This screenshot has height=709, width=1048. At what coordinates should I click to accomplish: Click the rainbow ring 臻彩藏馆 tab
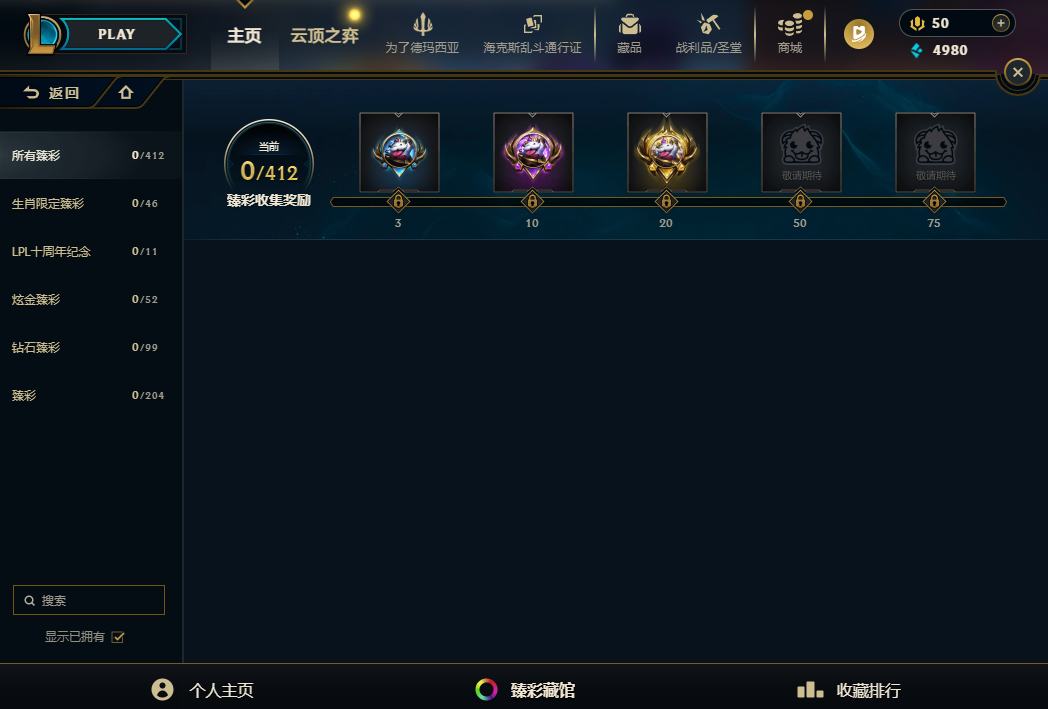(x=525, y=690)
